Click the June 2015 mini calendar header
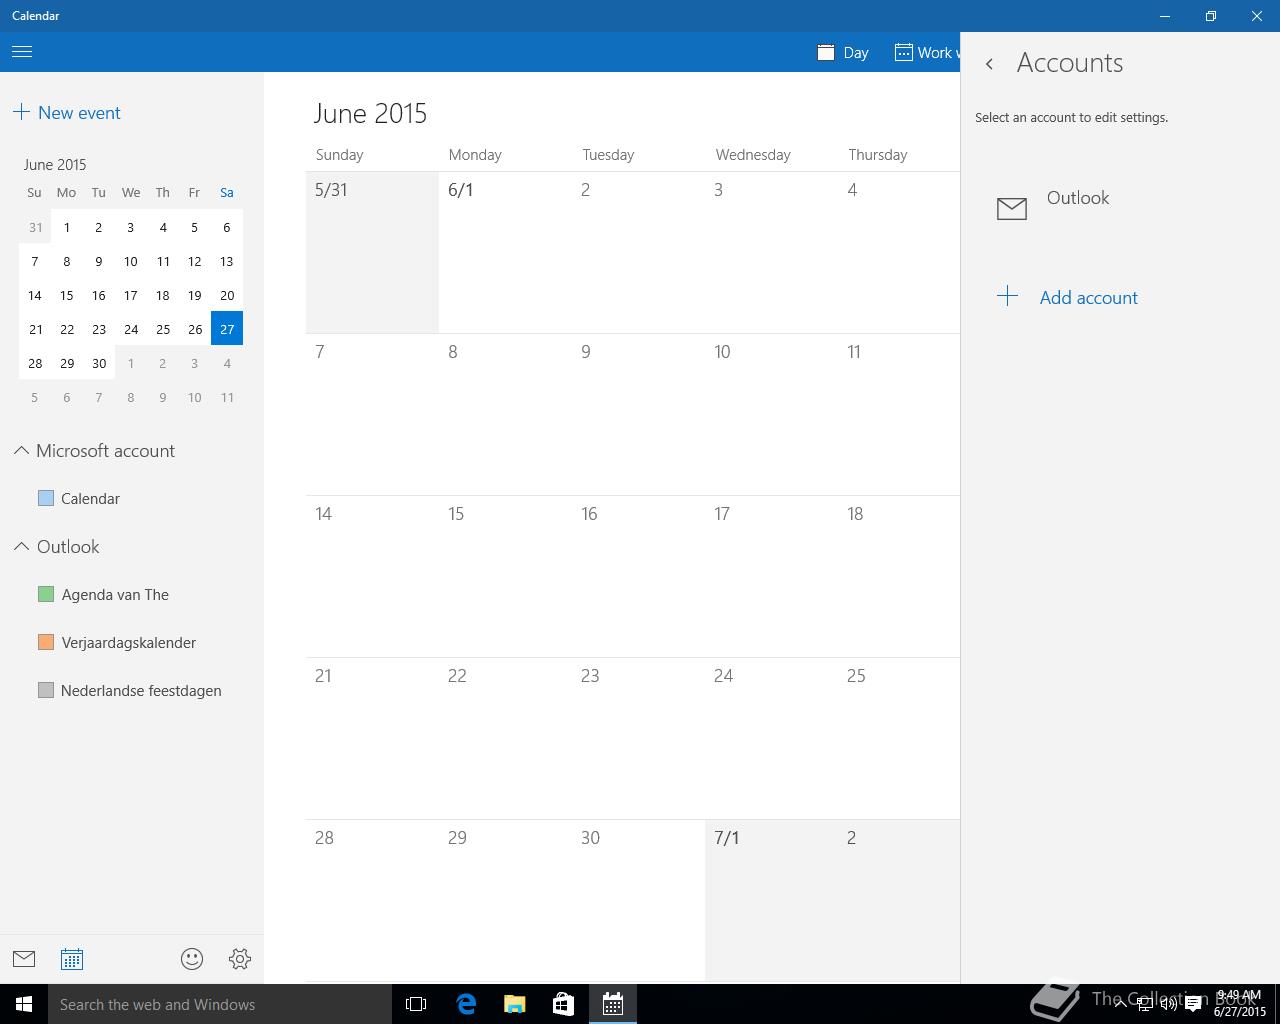Viewport: 1280px width, 1024px height. [55, 164]
